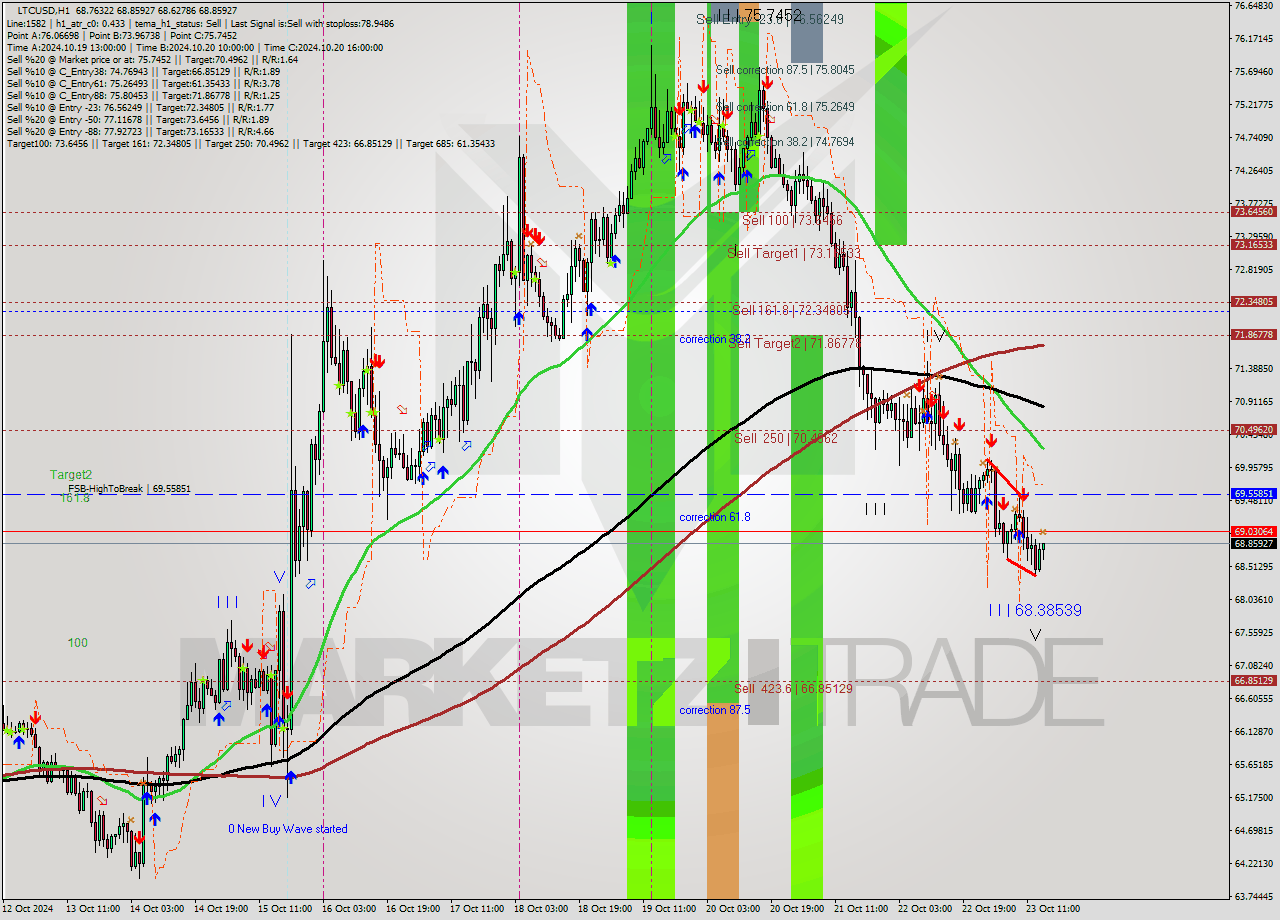Click the '21 Oct 11:00' time axis label
The width and height of the screenshot is (1280, 920).
coord(861,909)
